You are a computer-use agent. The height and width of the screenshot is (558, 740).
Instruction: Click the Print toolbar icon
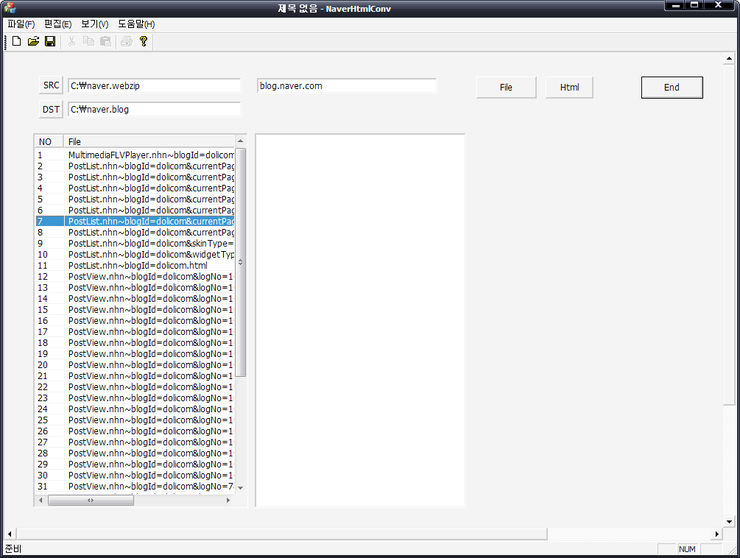126,42
